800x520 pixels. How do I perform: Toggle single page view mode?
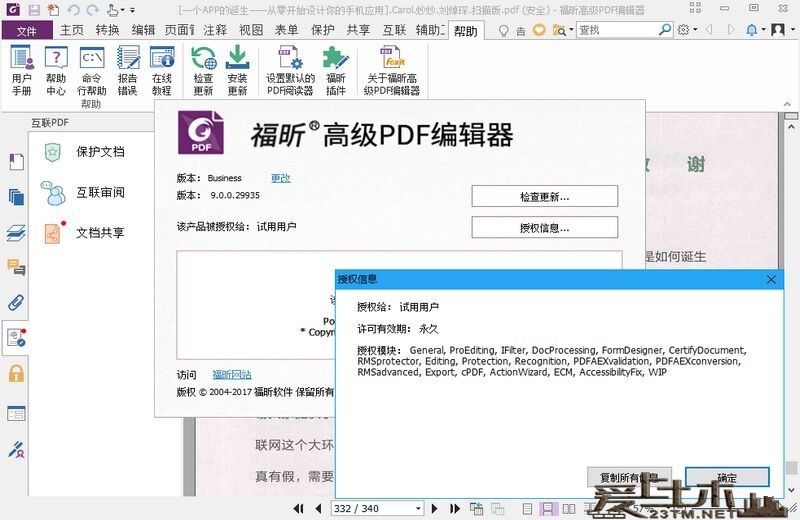click(x=528, y=509)
